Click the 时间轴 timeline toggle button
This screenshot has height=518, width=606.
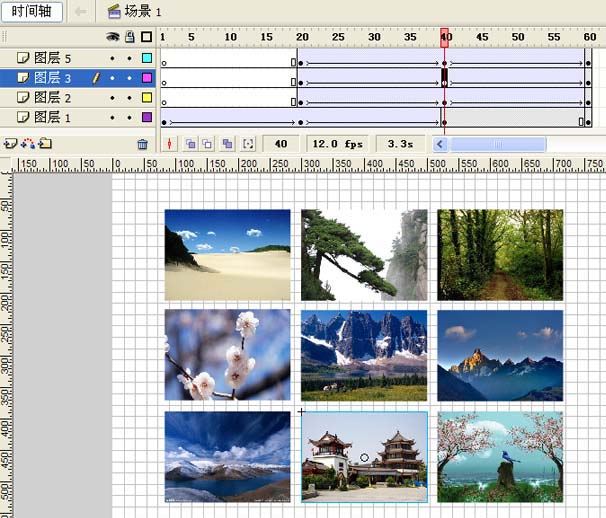click(x=32, y=11)
